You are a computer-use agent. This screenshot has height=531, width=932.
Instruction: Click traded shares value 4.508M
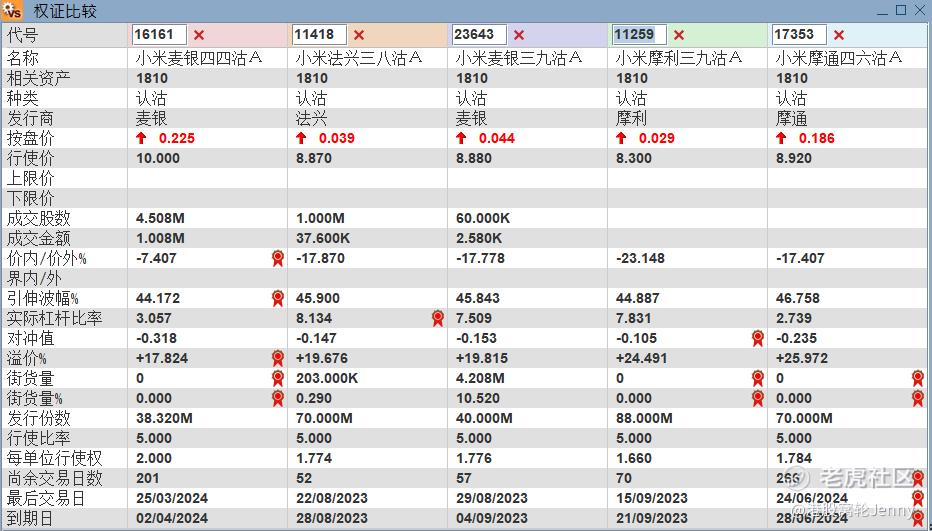point(160,218)
